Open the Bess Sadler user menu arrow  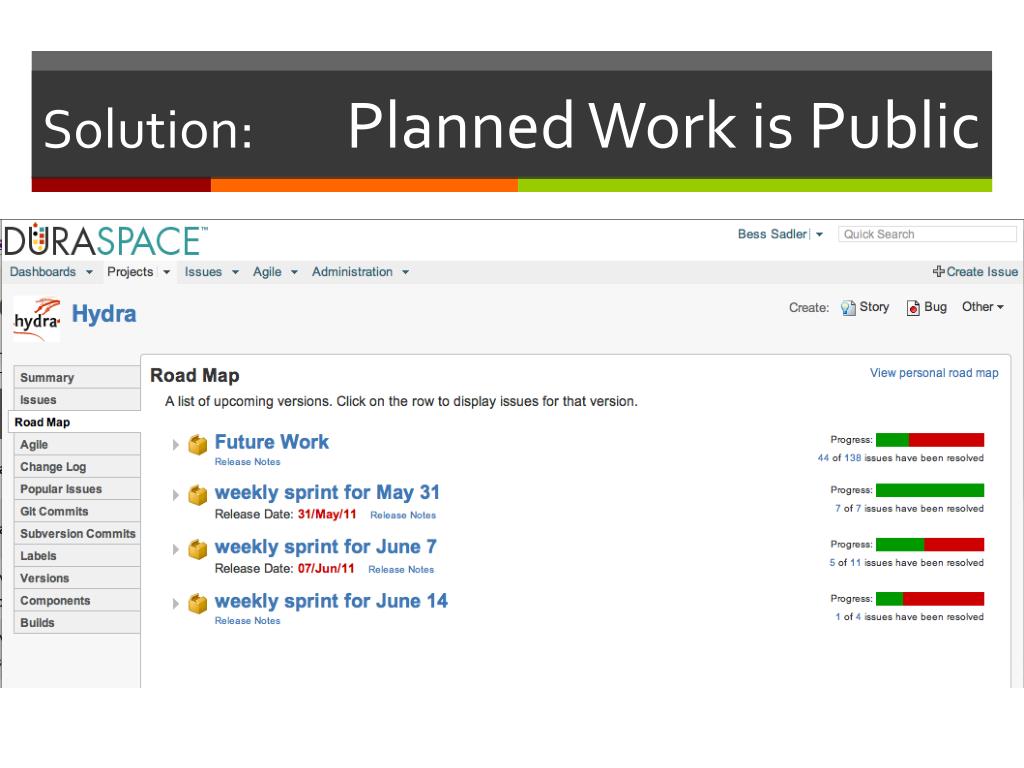point(819,234)
